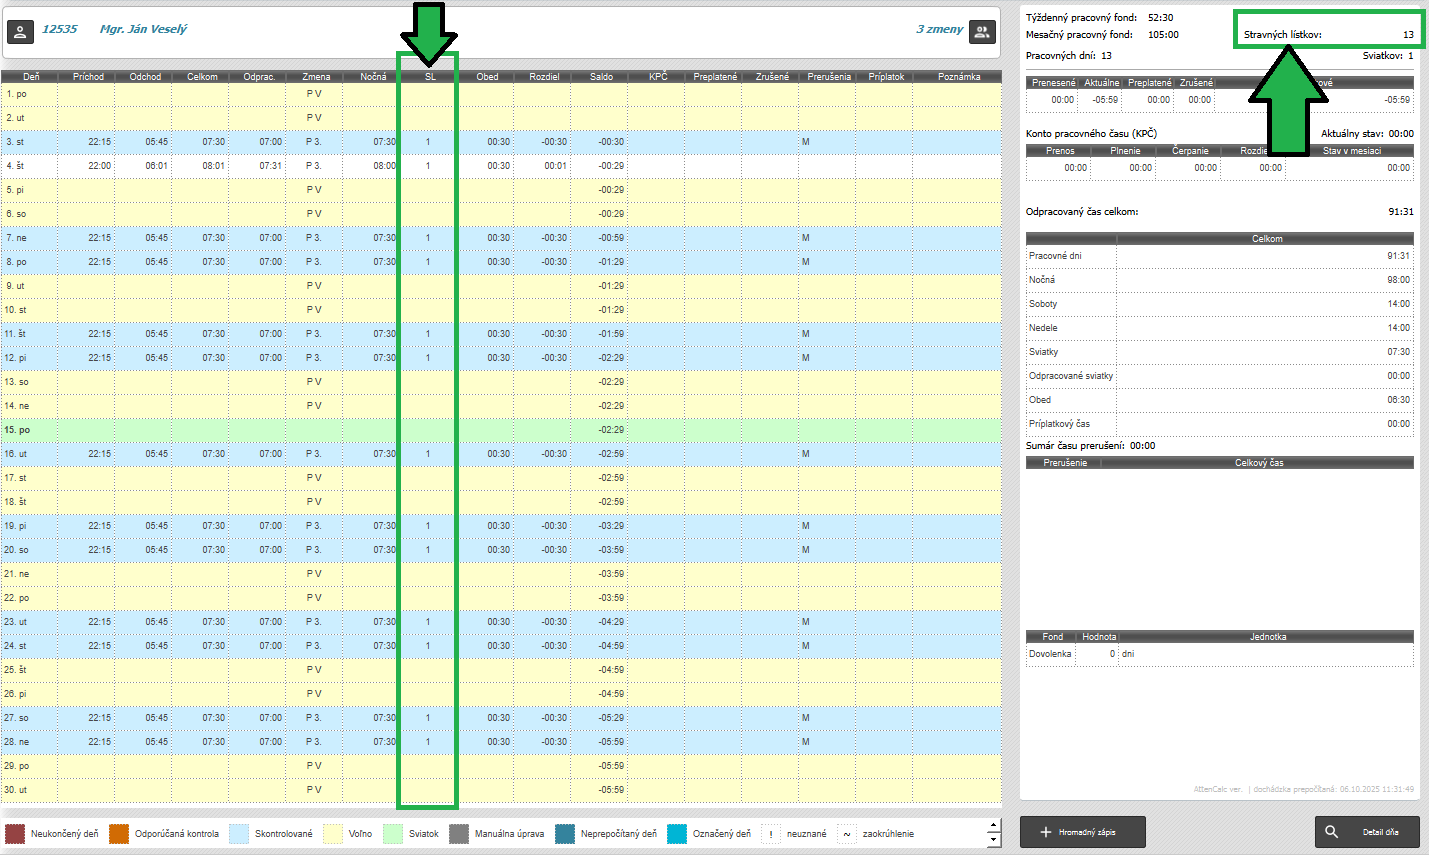Open the shift group icon next to 3 zmeny
The image size is (1429, 855).
pyautogui.click(x=983, y=32)
